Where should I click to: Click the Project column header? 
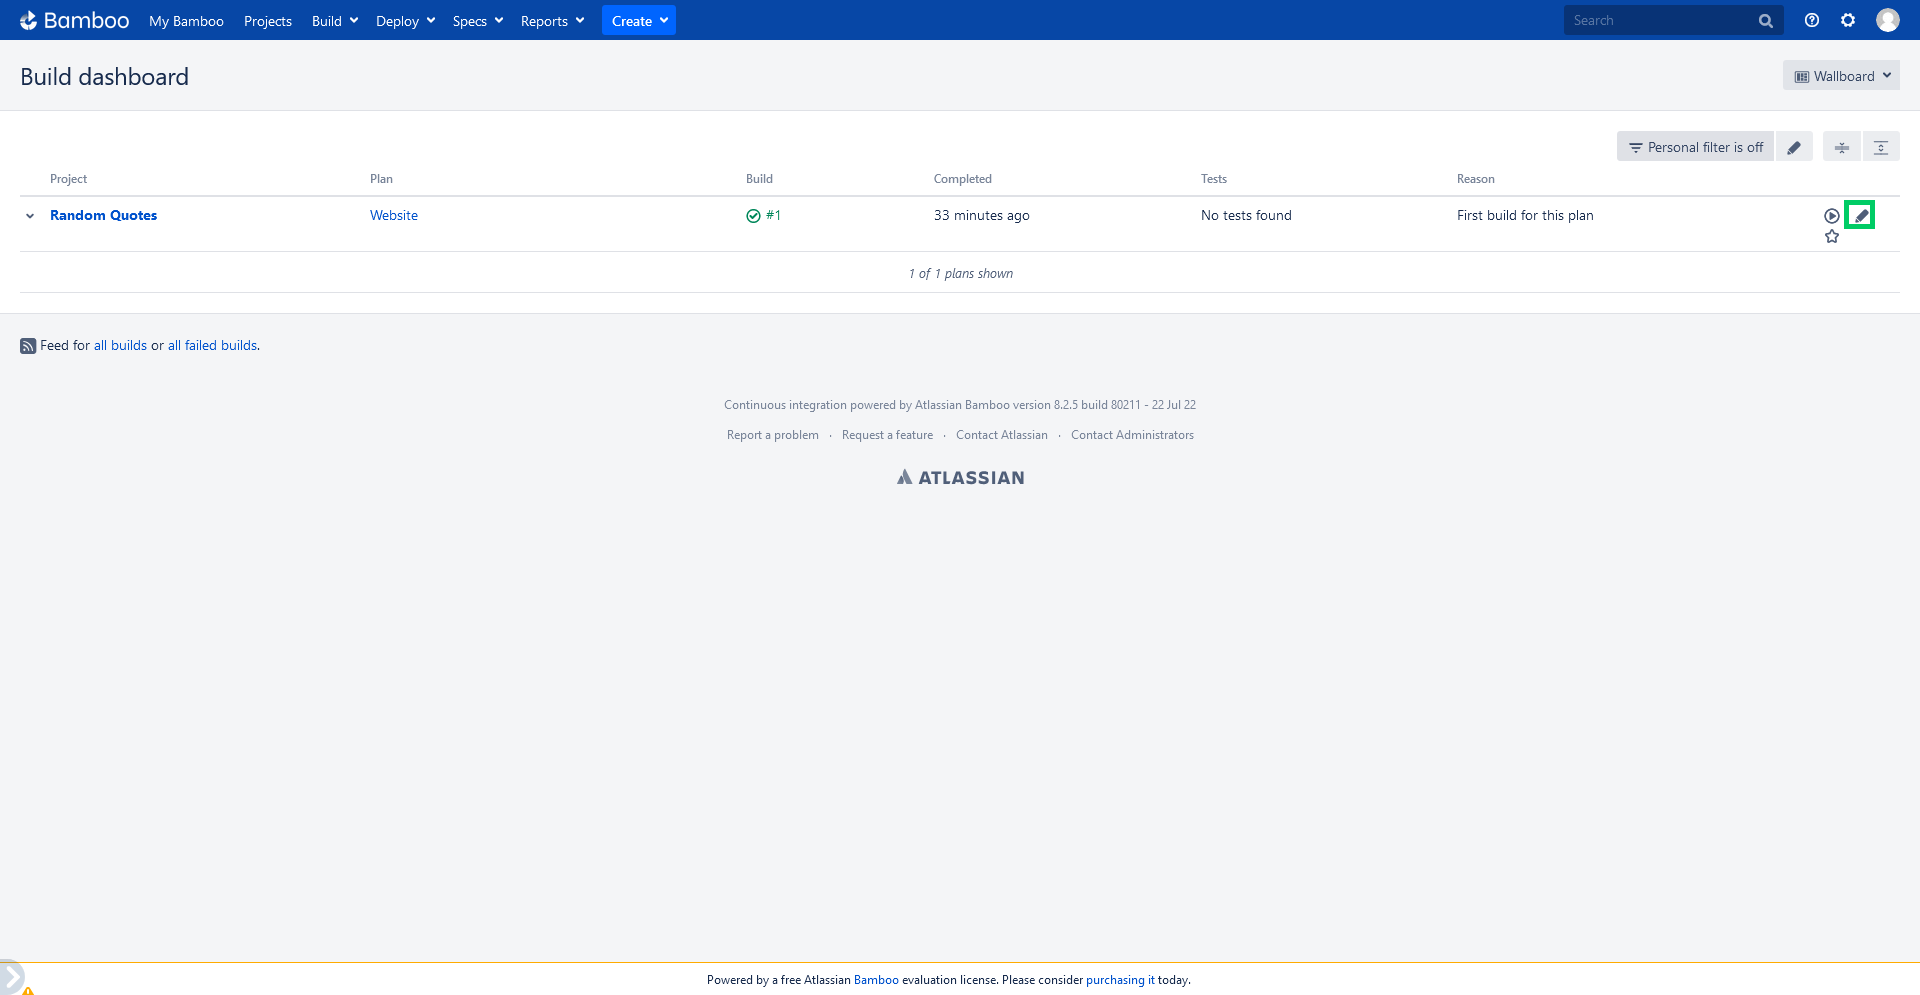(x=68, y=179)
